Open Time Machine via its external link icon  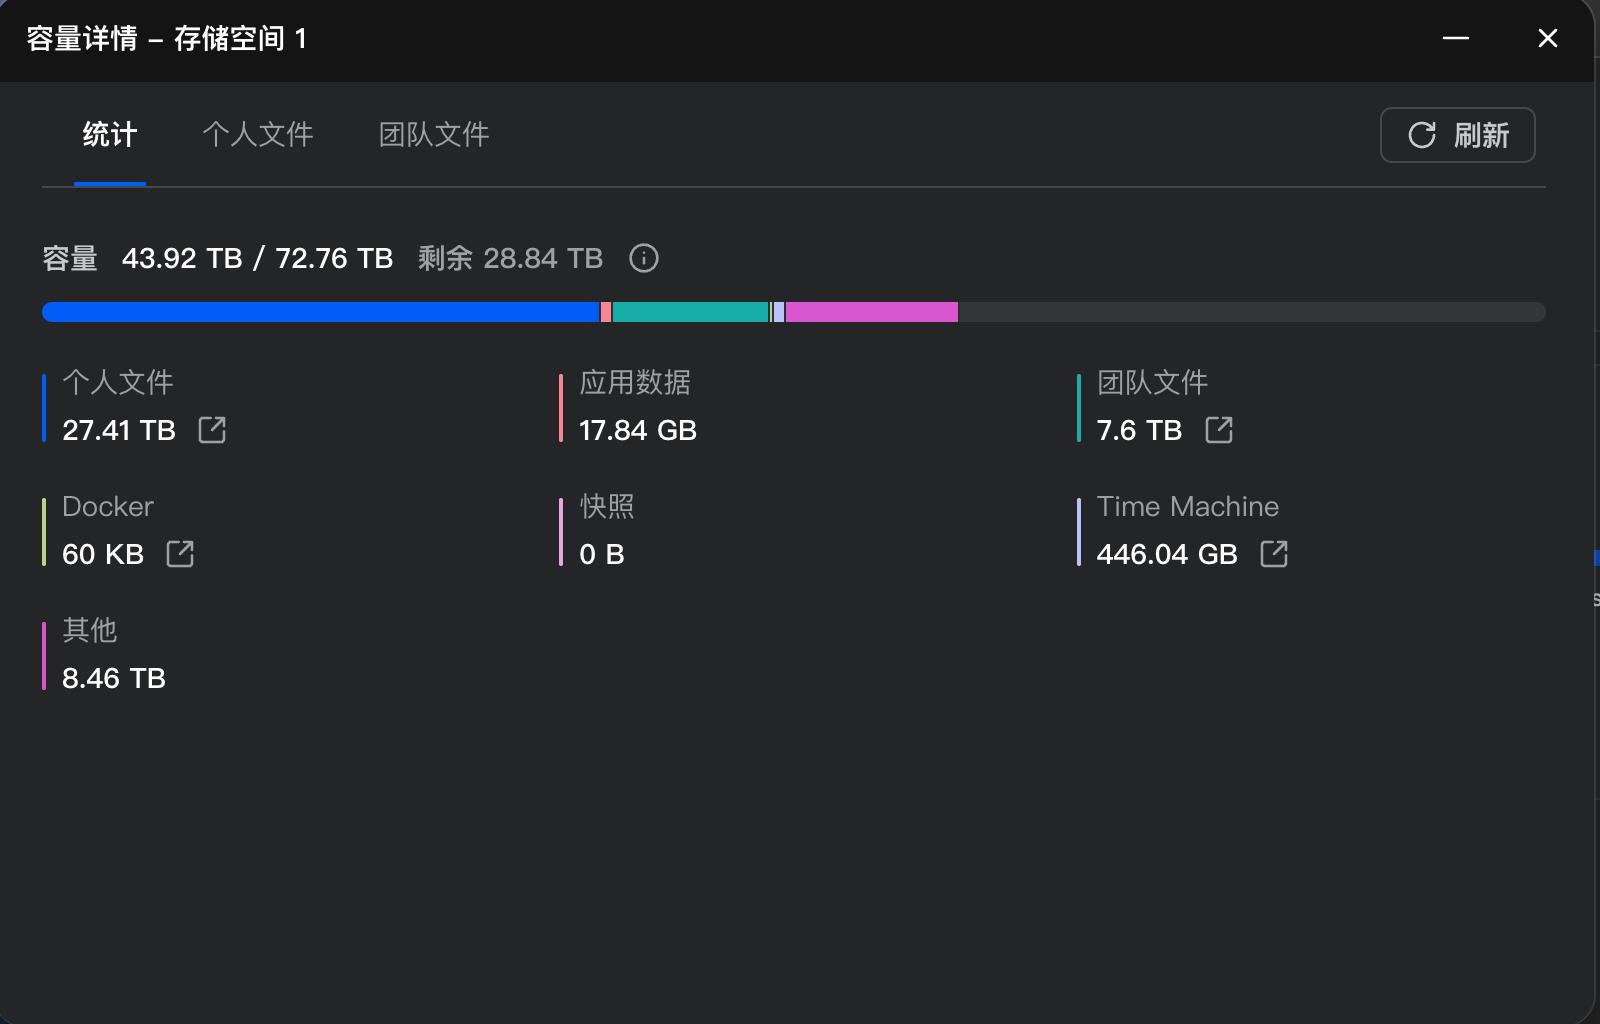1274,554
